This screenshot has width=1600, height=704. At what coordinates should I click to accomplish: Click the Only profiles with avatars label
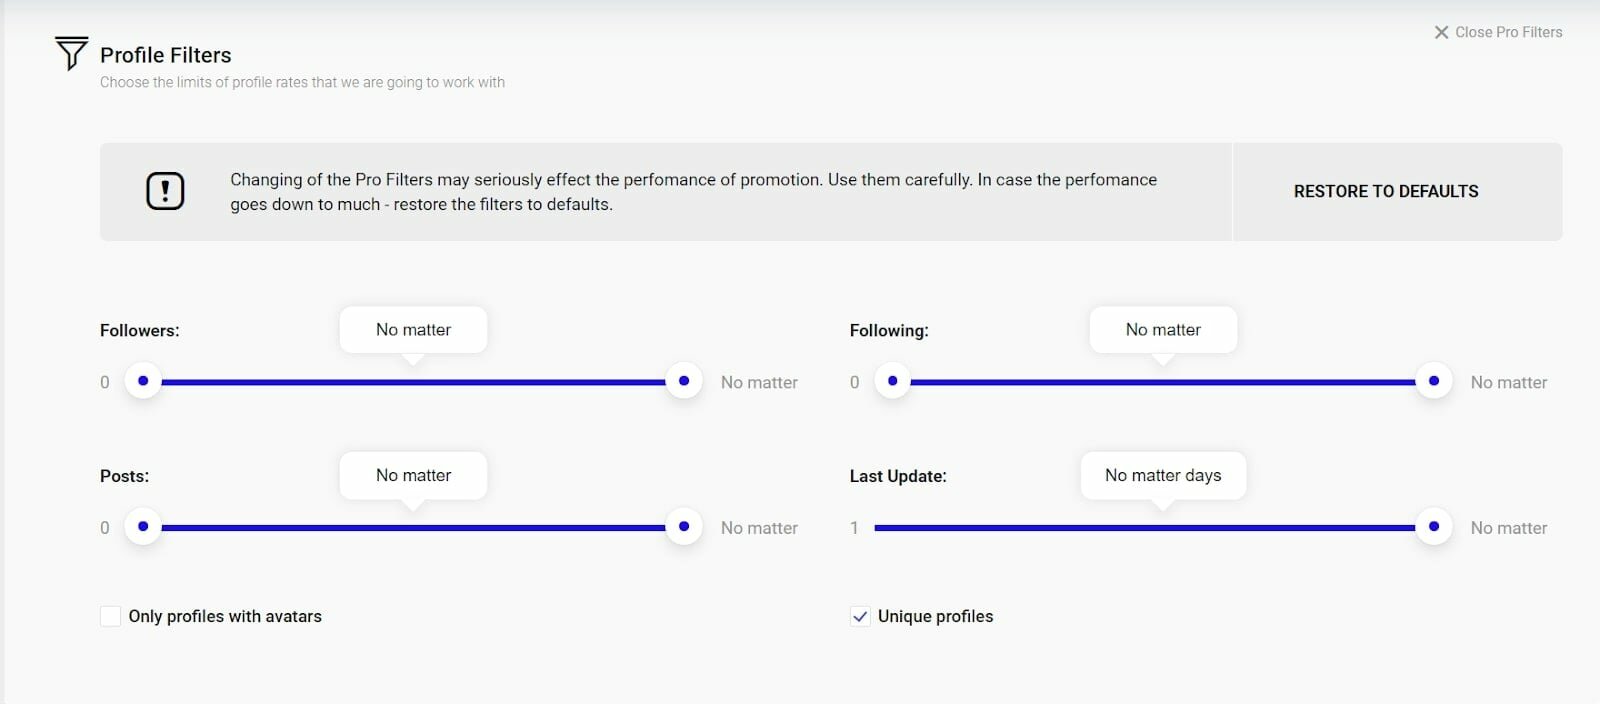(x=225, y=616)
